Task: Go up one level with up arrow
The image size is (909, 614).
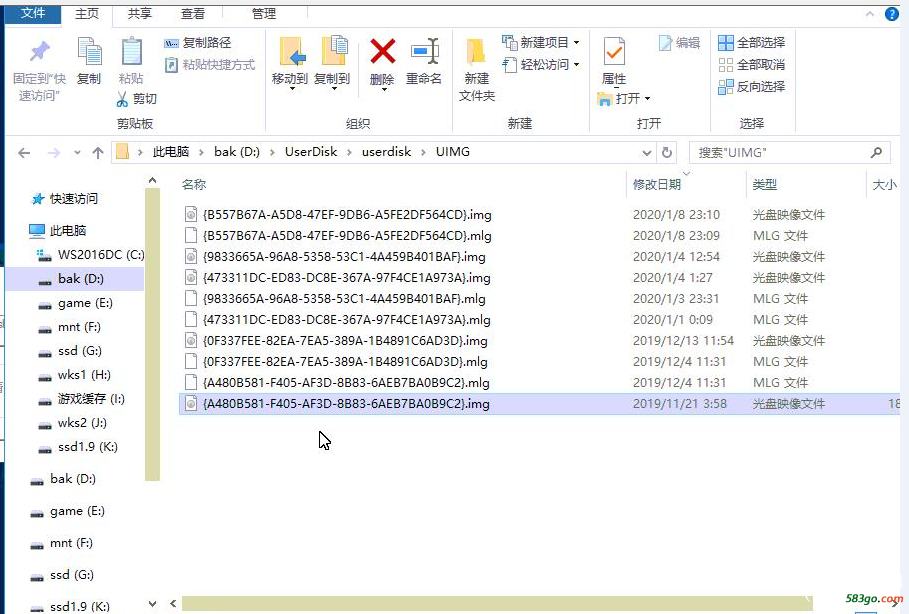Action: (98, 153)
